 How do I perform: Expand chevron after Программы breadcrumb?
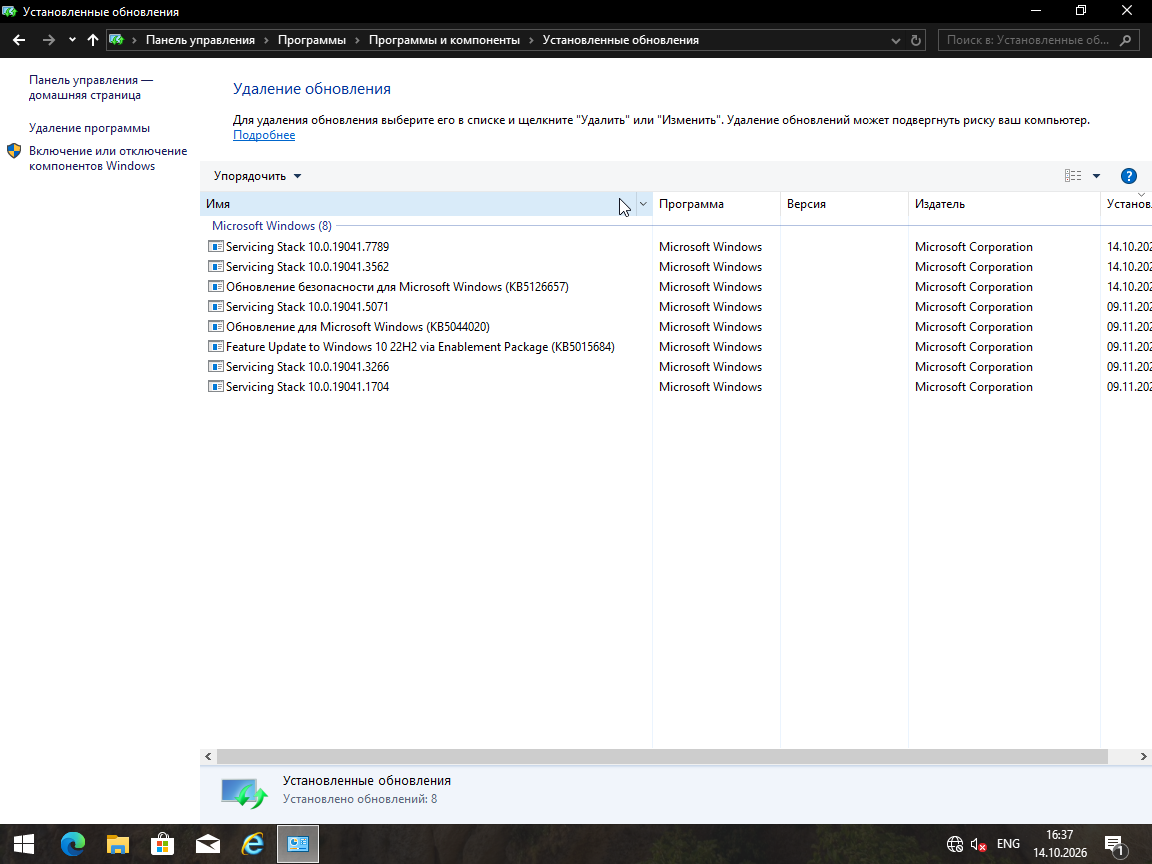[357, 40]
